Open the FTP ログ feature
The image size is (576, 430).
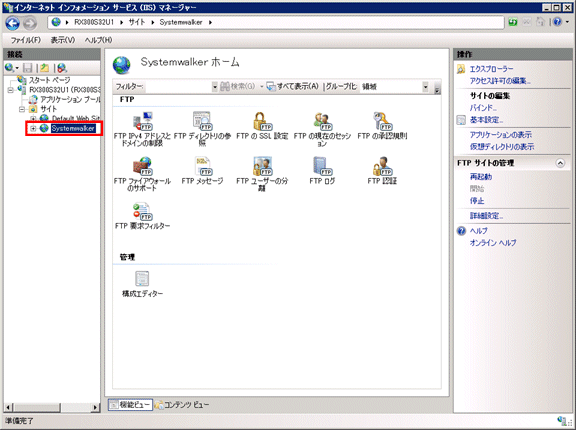click(x=322, y=171)
